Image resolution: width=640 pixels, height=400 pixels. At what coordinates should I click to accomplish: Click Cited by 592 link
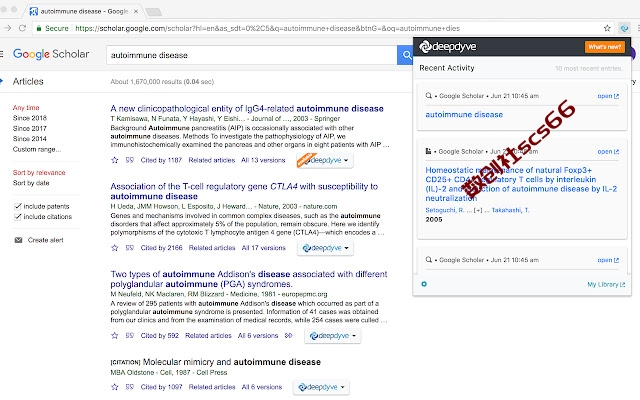[160, 336]
